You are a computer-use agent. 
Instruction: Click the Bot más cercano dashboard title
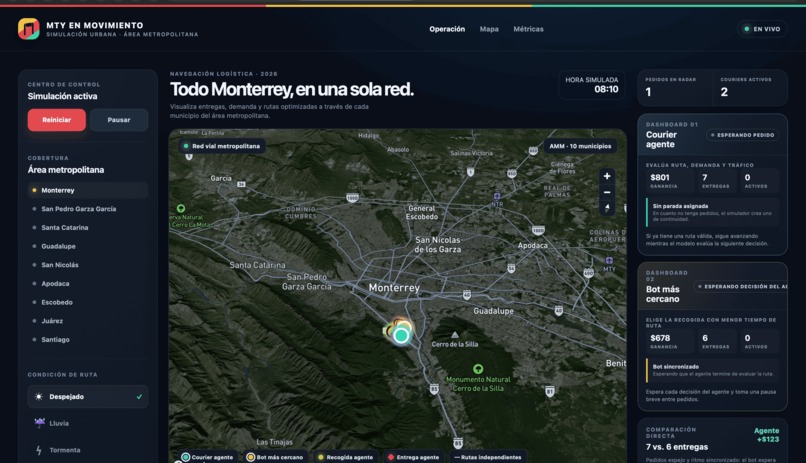pos(663,294)
